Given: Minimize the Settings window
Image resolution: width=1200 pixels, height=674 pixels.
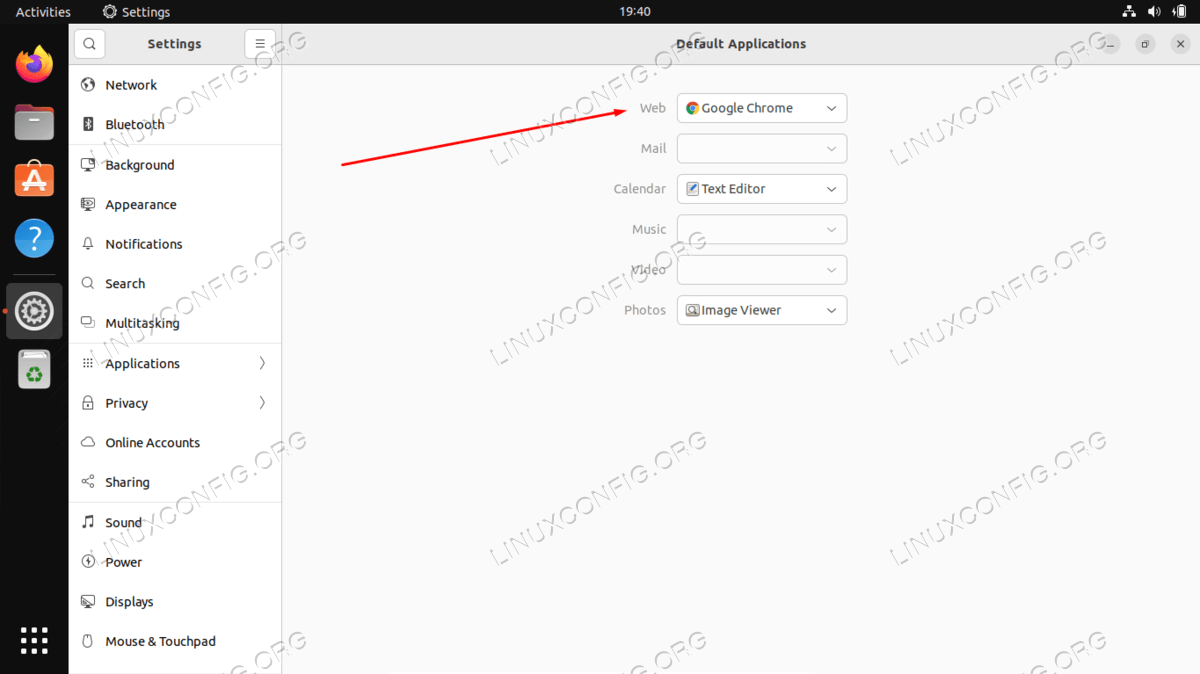Looking at the screenshot, I should pos(1112,44).
